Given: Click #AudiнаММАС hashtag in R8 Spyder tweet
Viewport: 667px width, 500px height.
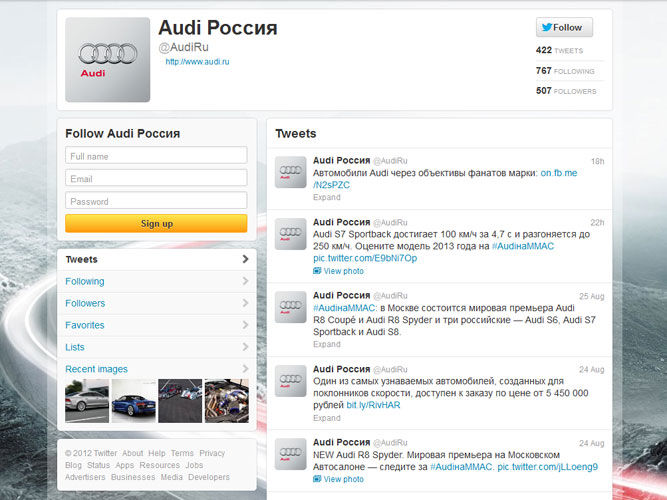Looking at the screenshot, I should tap(462, 467).
